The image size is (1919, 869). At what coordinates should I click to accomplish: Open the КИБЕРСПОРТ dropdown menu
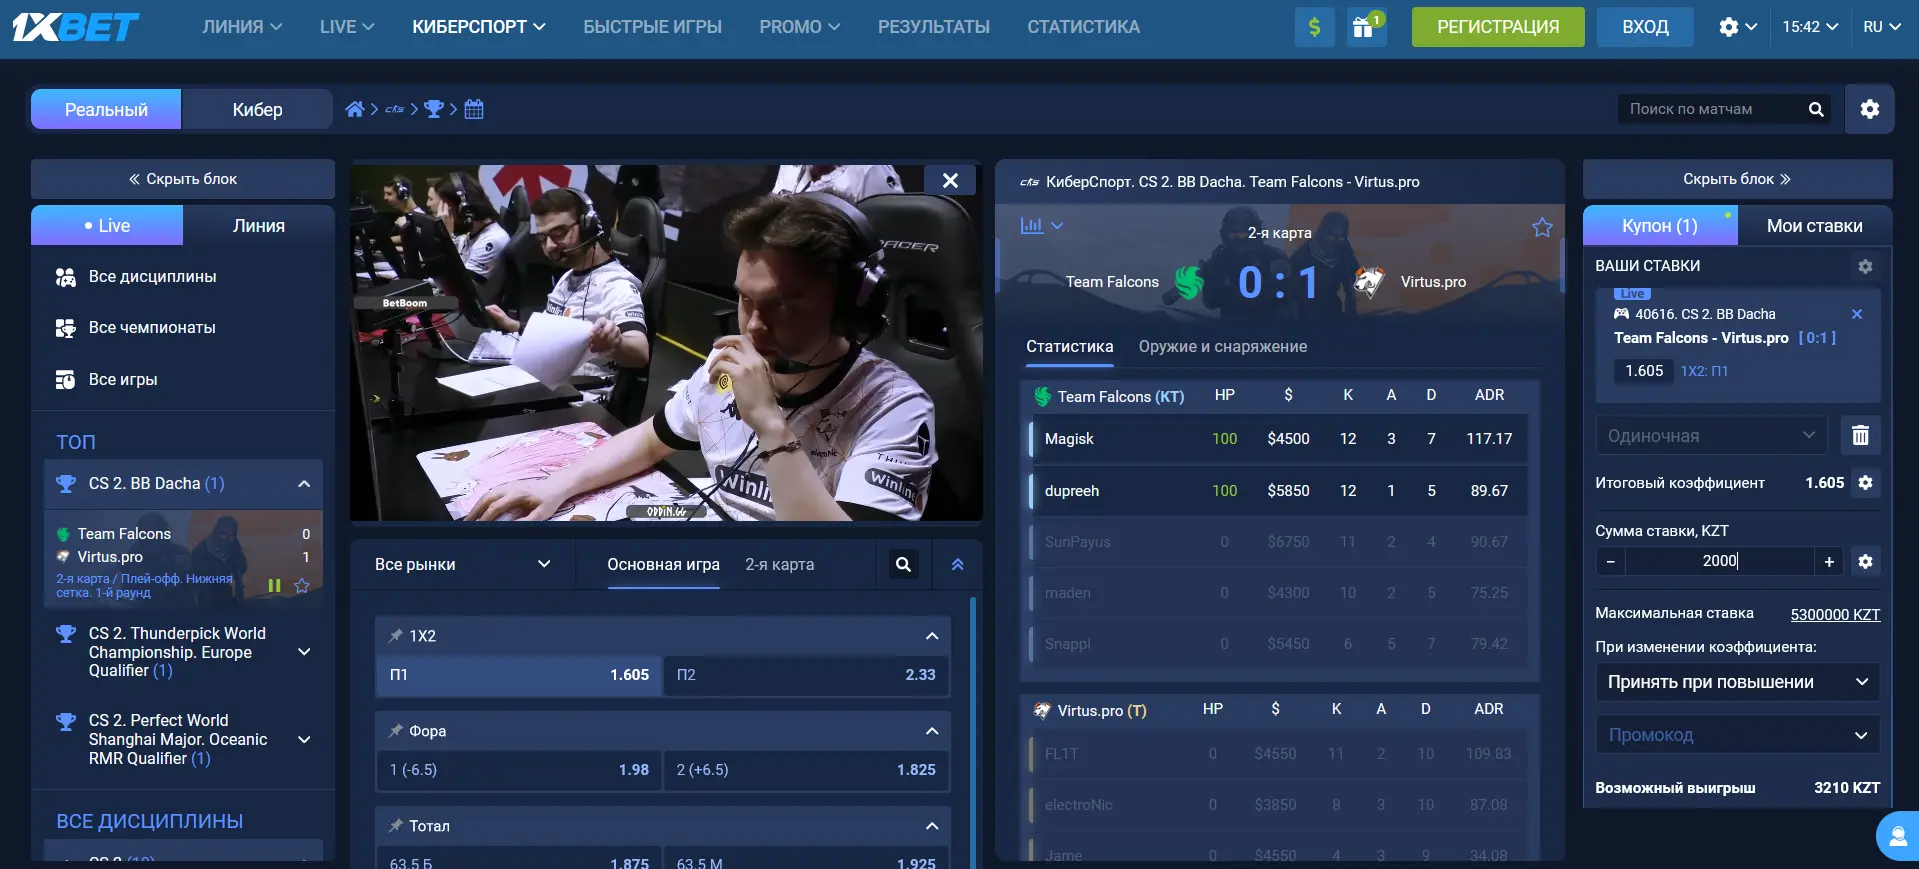(x=479, y=27)
